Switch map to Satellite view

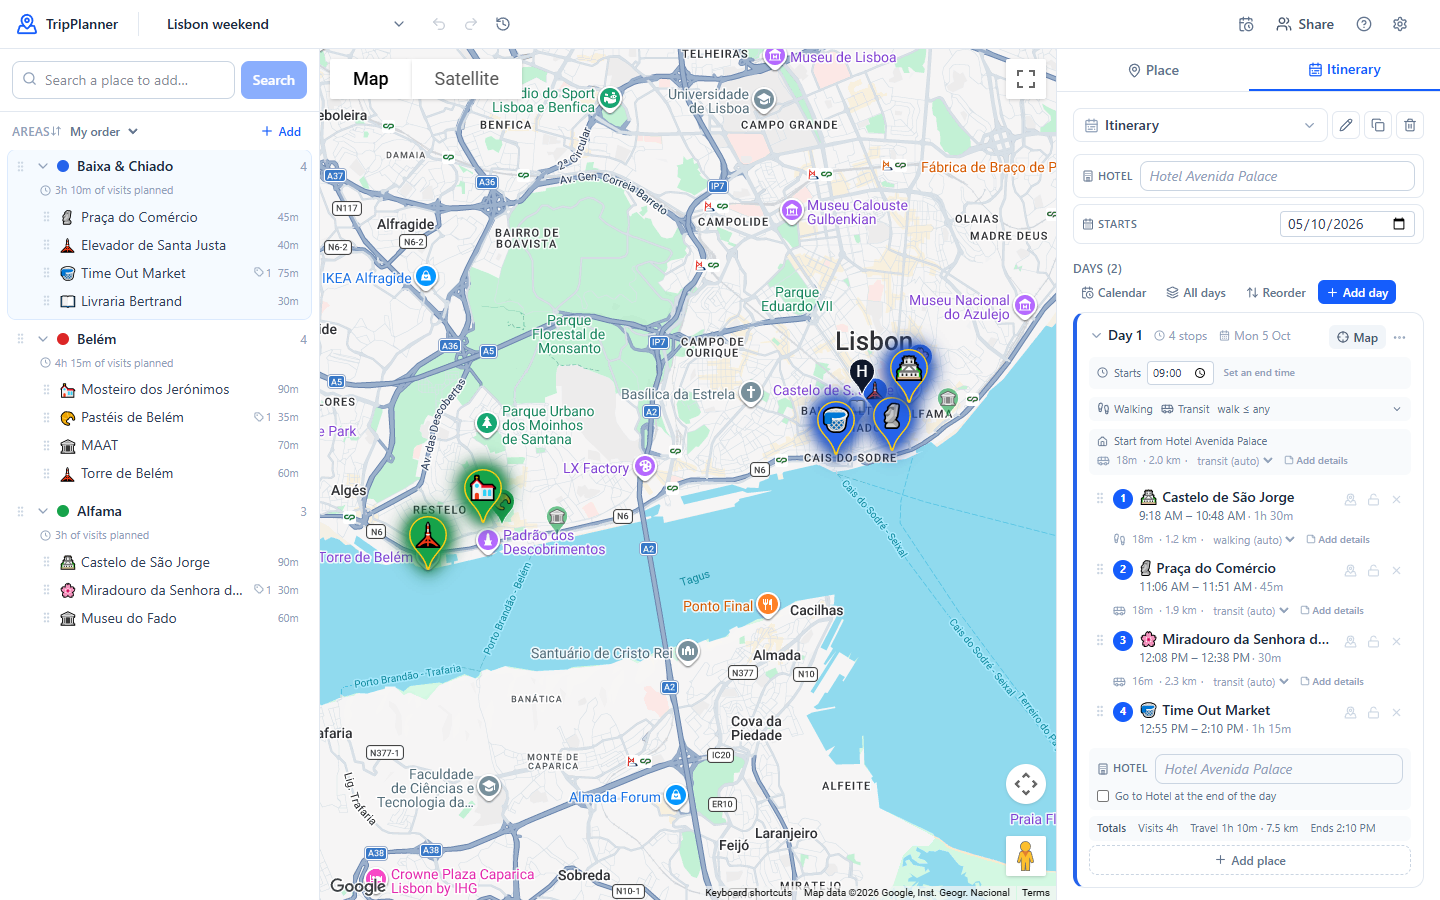pos(466,79)
